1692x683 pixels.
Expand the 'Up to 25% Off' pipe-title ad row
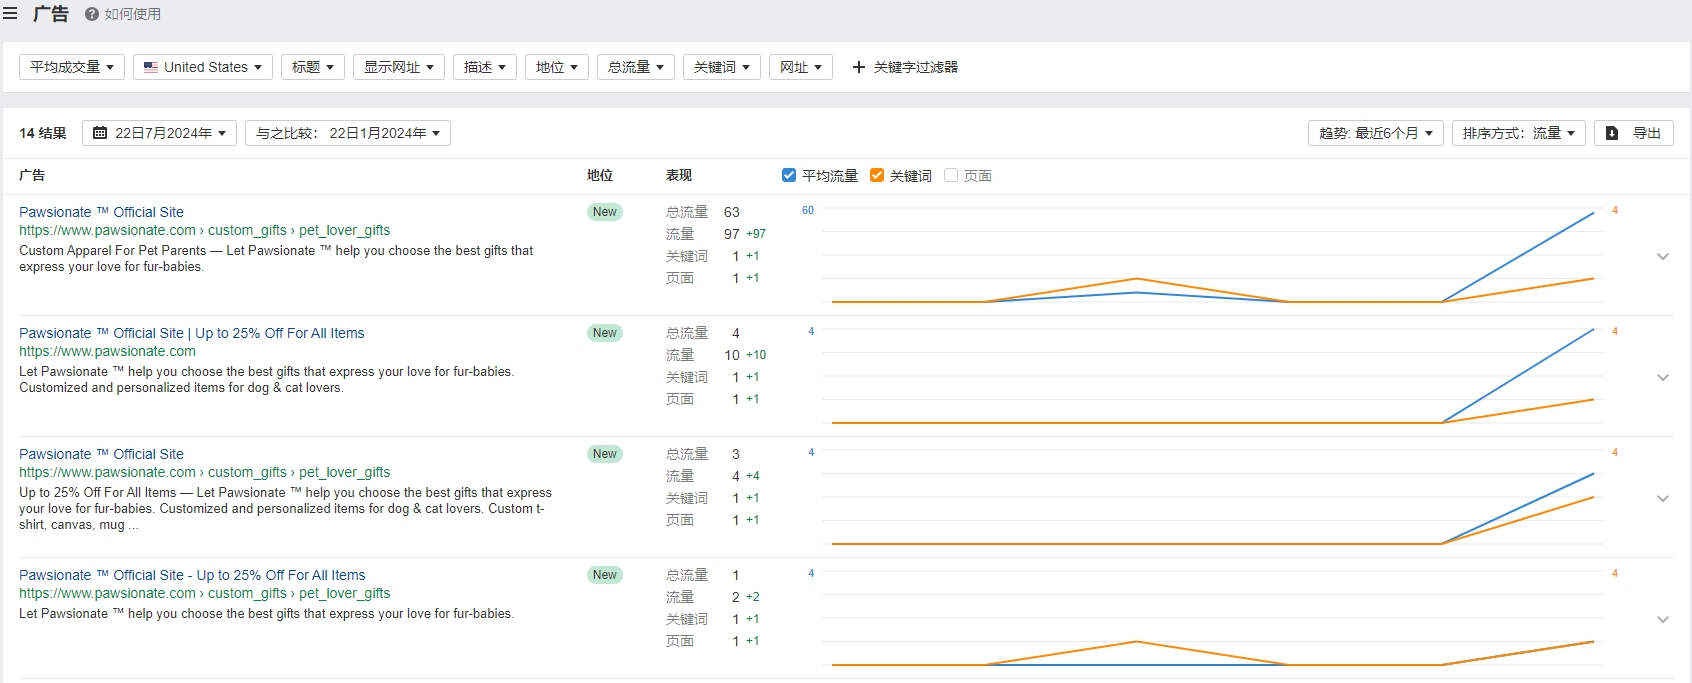click(x=1663, y=377)
